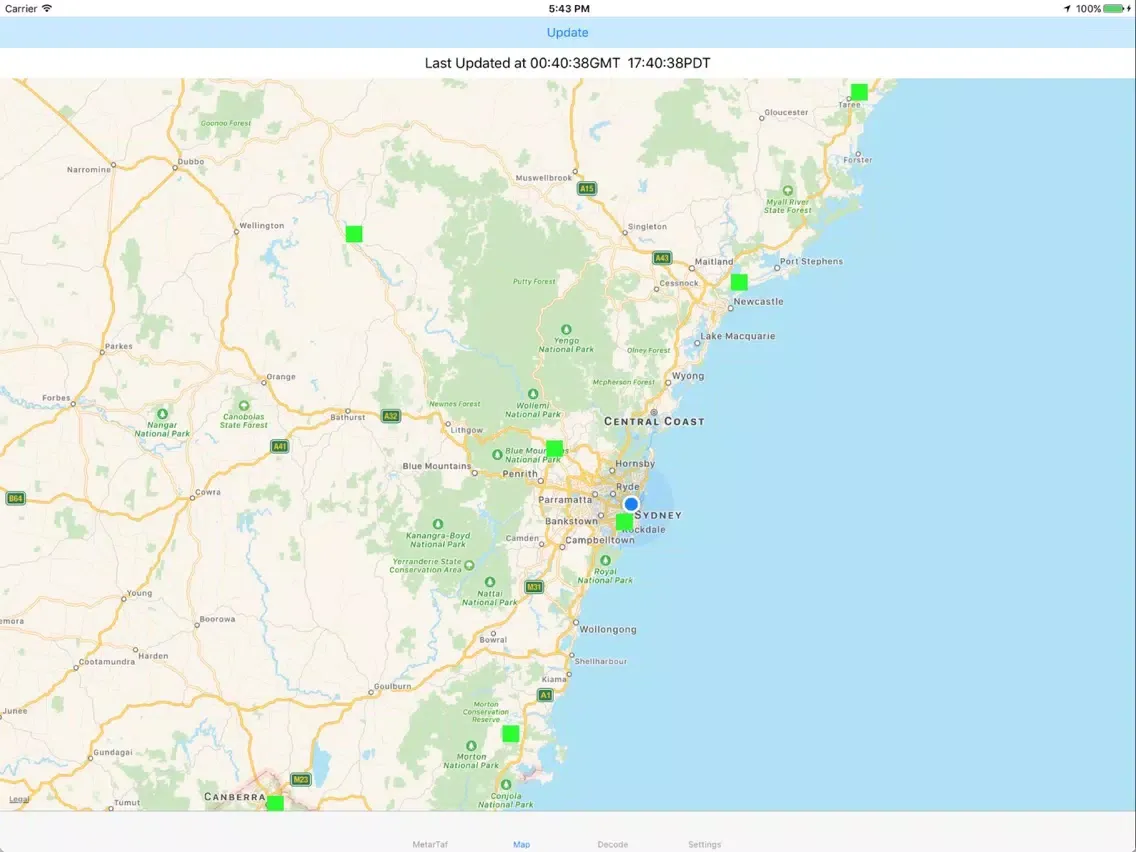Click the Muswellbrook town label

click(x=543, y=178)
